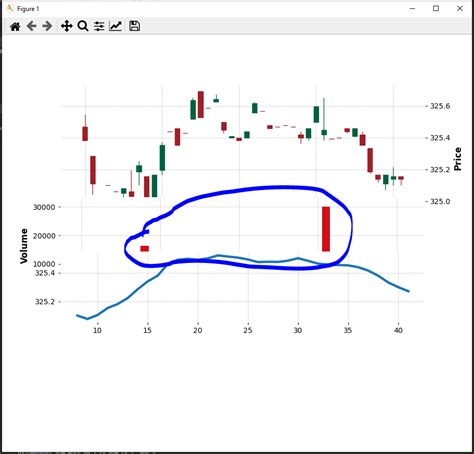Activate the Zoom to rectangle magnifier
474x454 pixels.
point(83,26)
